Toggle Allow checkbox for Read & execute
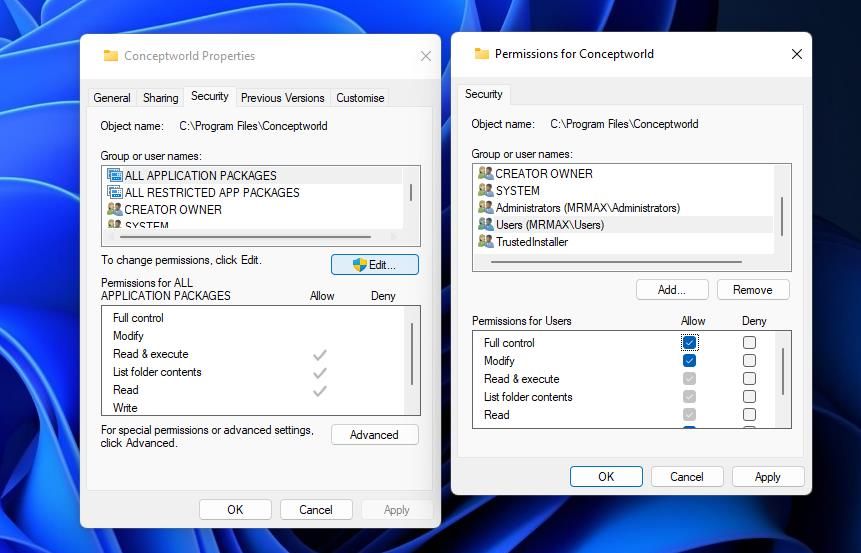Screen dimensions: 861x553 point(689,379)
